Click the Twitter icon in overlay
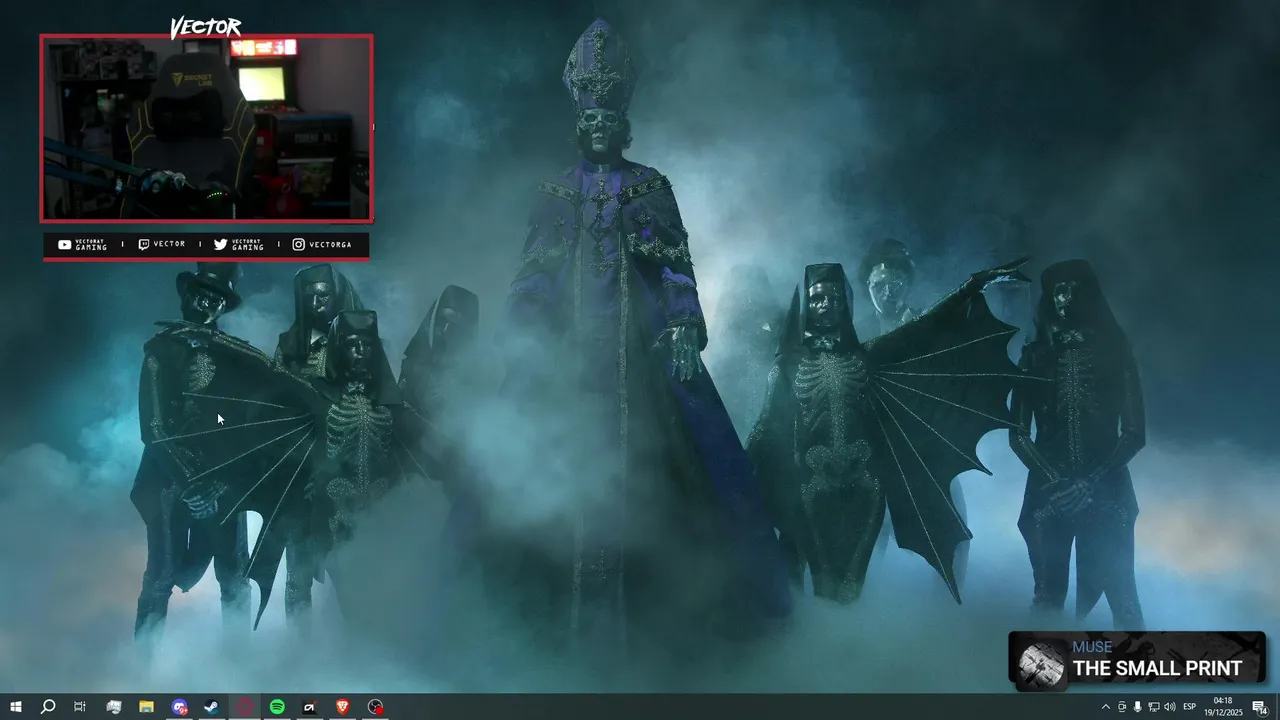The height and width of the screenshot is (720, 1280). pyautogui.click(x=220, y=244)
